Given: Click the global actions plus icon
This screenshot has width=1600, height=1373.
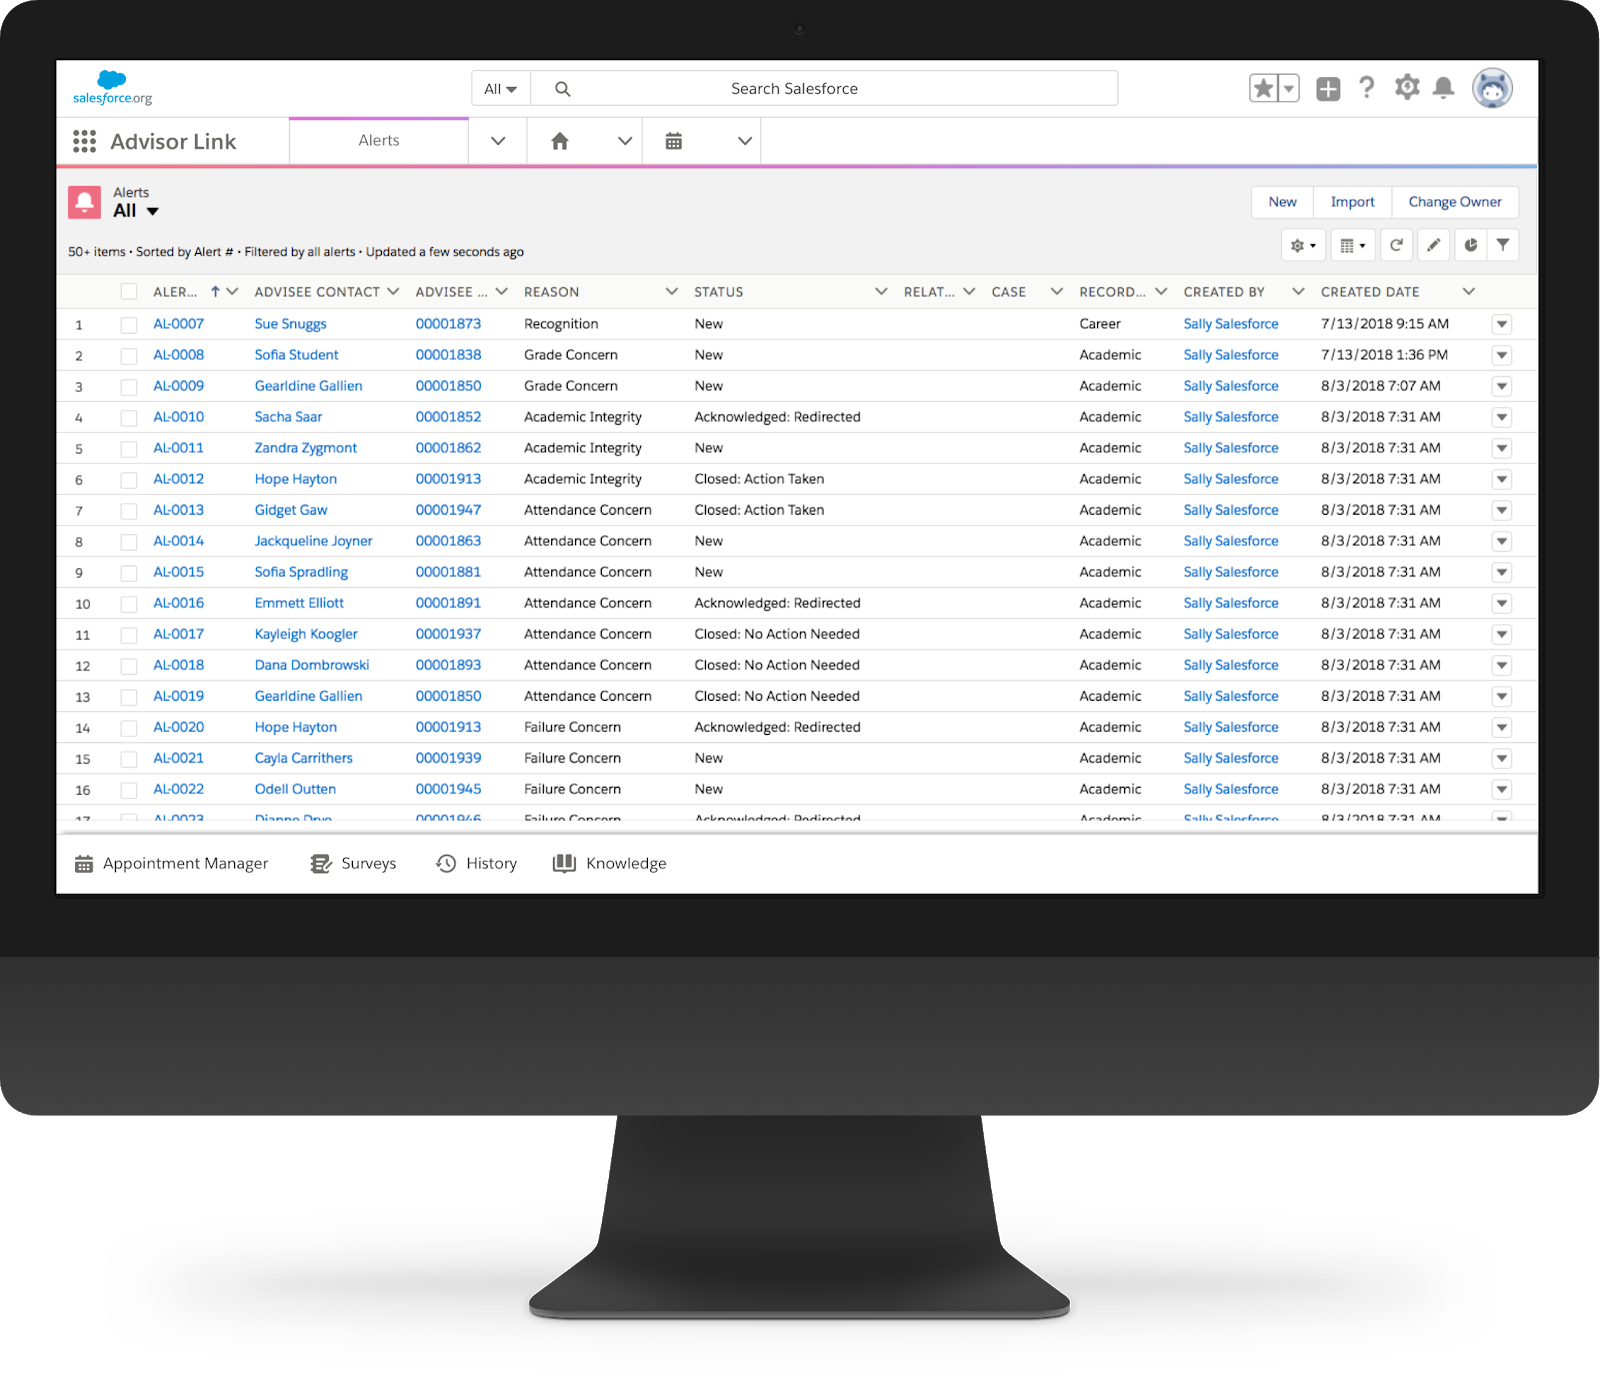Looking at the screenshot, I should tap(1328, 89).
